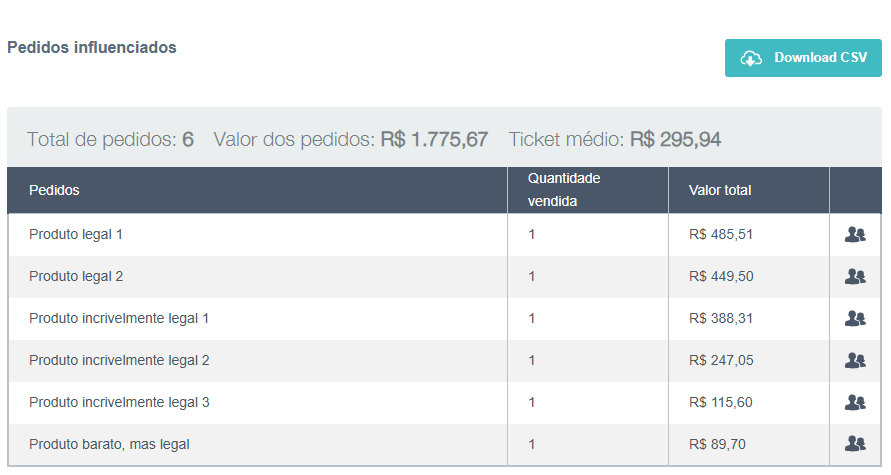Open customers icon for Produto incrivelmente legal 2
This screenshot has height=475, width=891.
coord(855,360)
